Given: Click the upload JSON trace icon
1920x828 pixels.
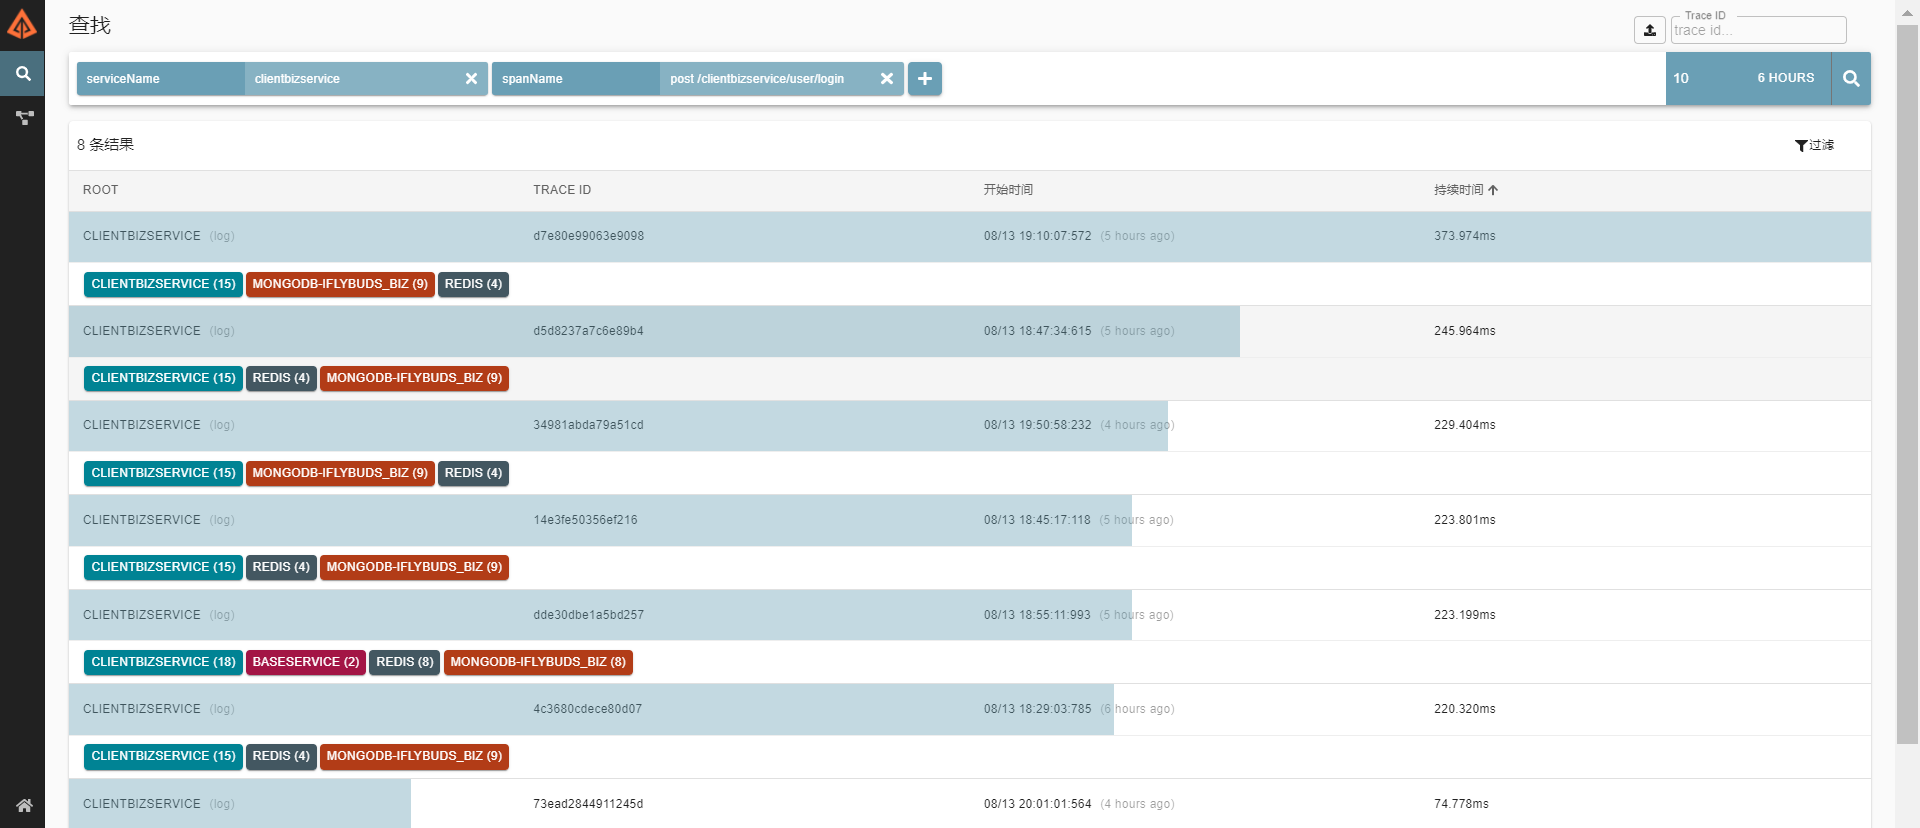Looking at the screenshot, I should (1649, 30).
